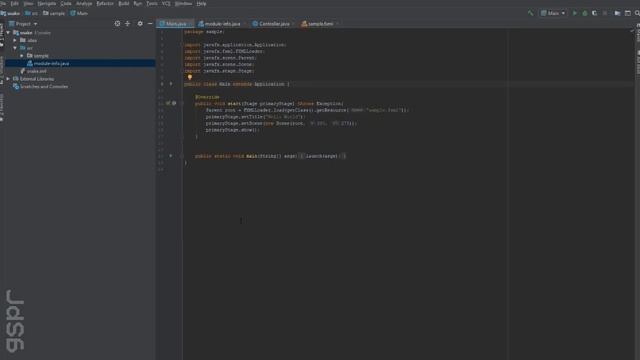Click the Main class breadcrumb
The width and height of the screenshot is (640, 360).
79,13
